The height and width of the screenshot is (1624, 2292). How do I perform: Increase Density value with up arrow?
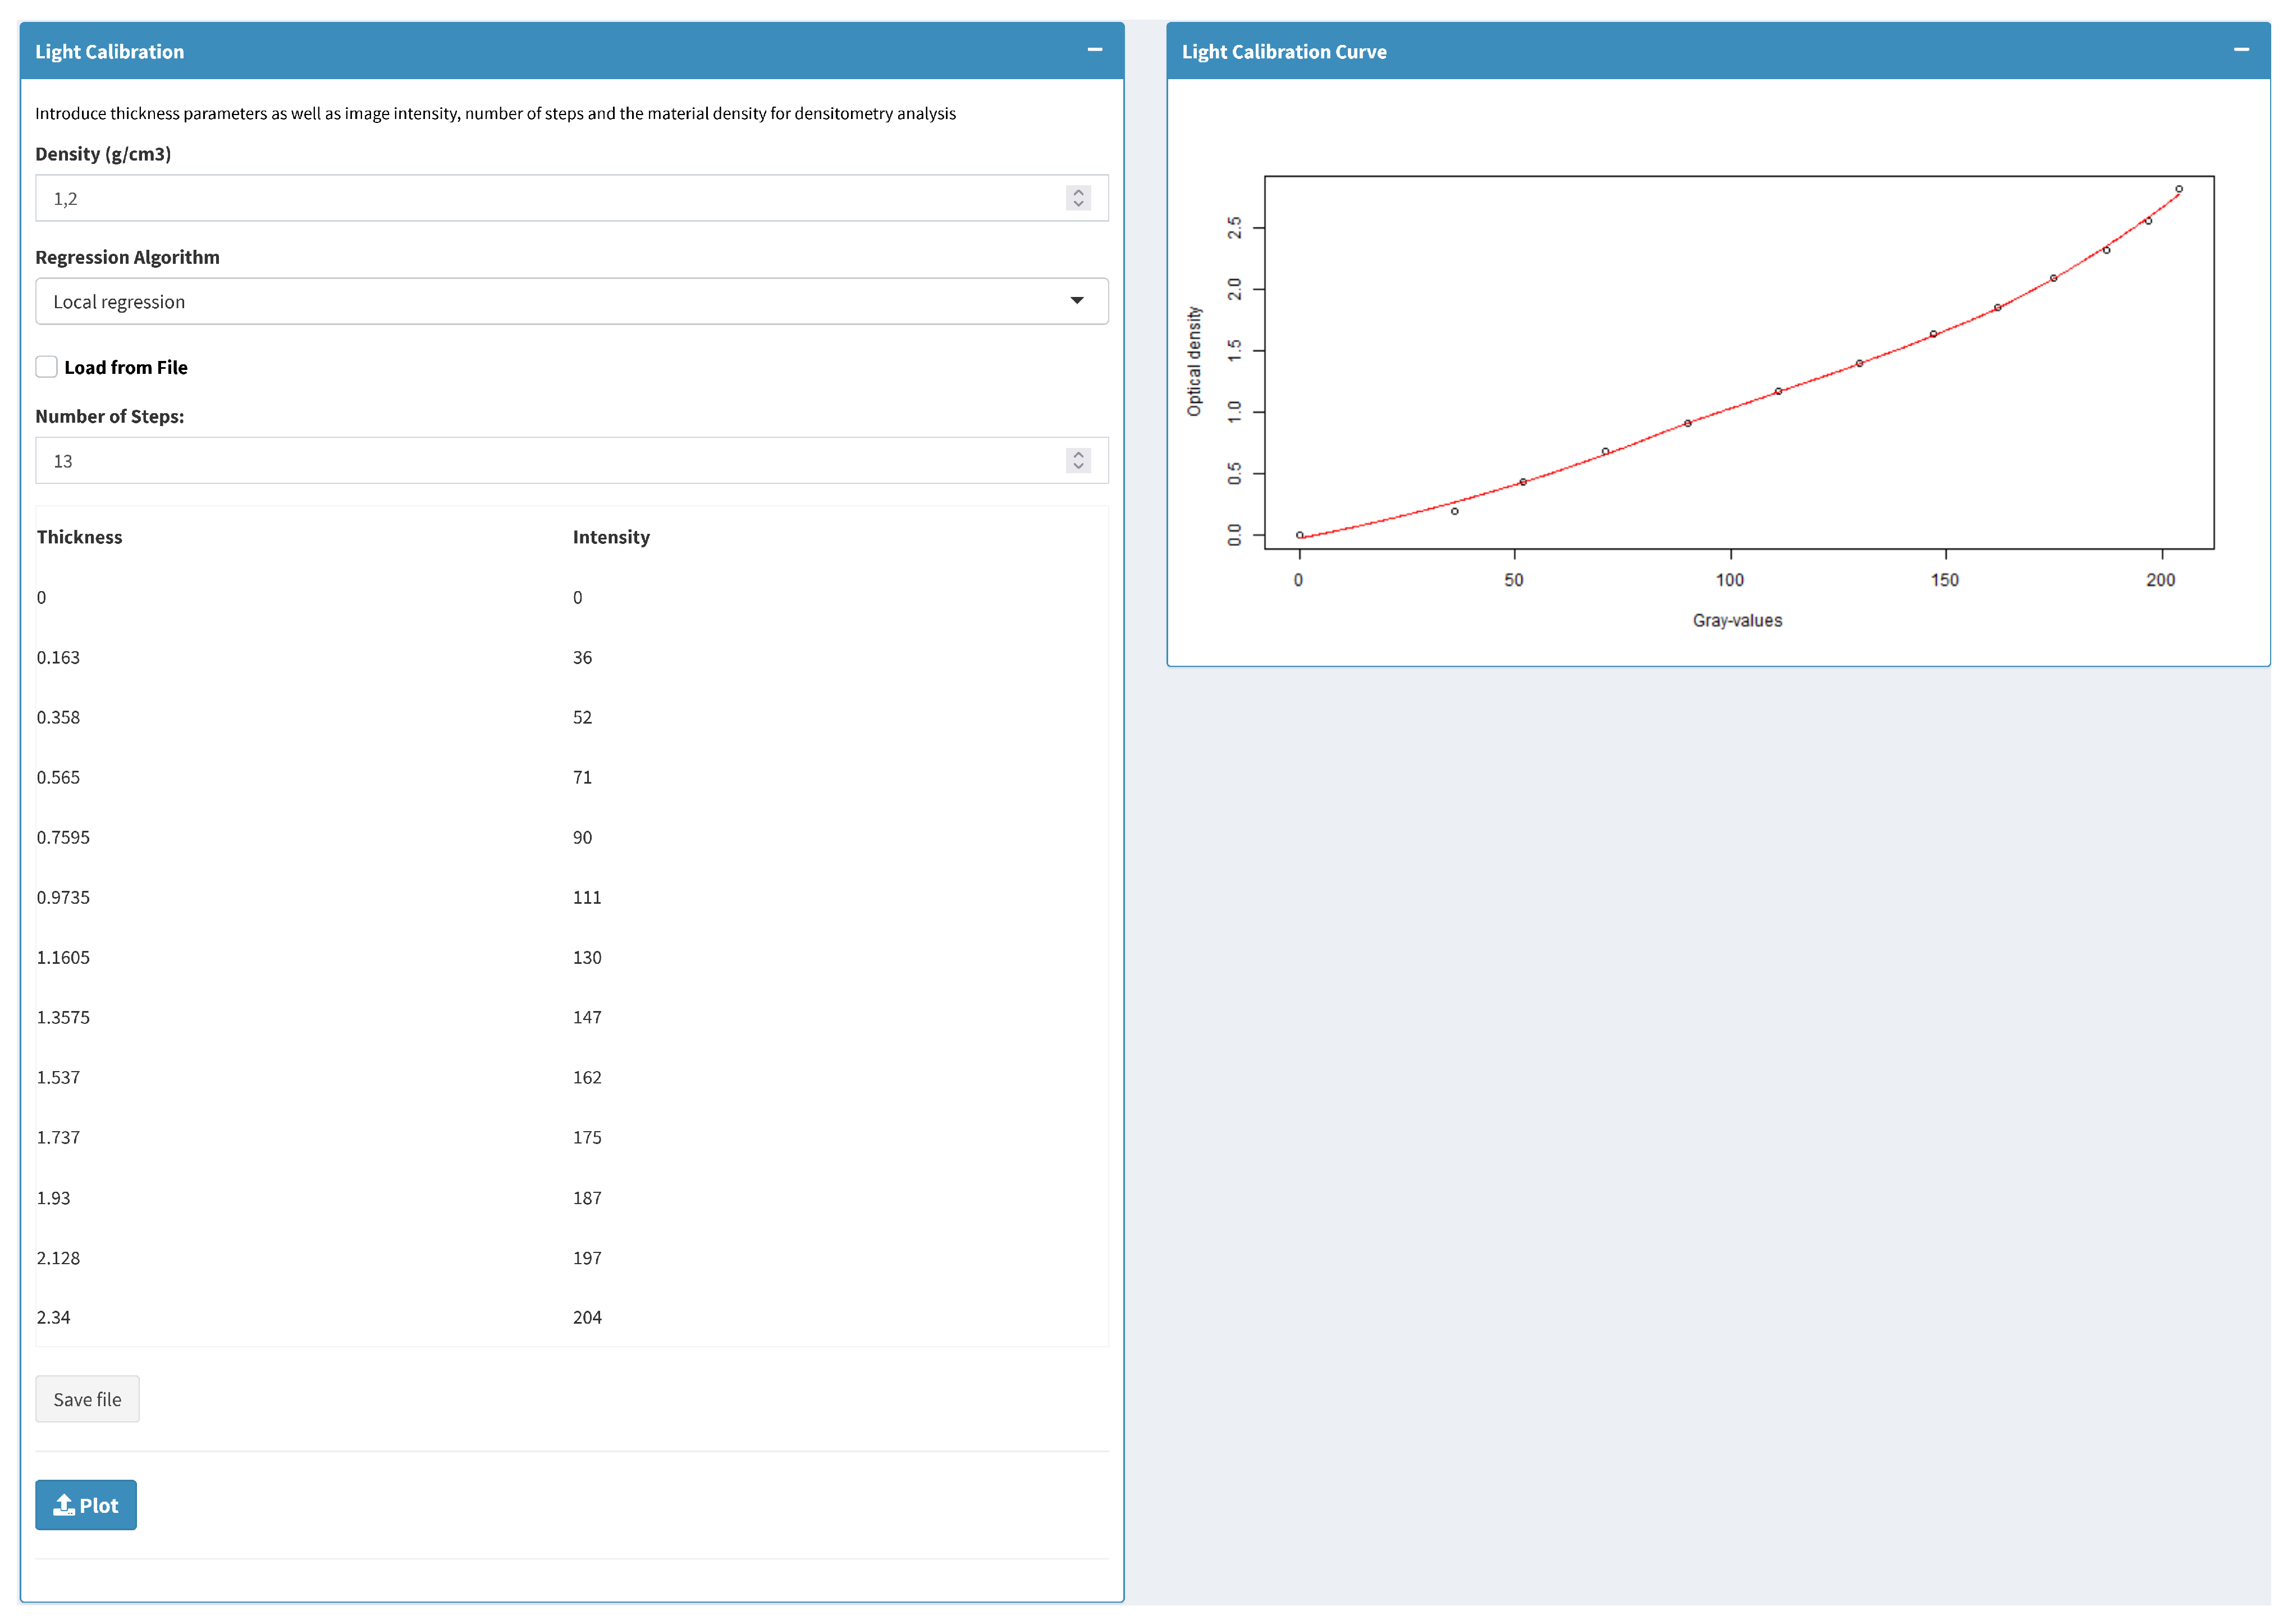point(1077,191)
